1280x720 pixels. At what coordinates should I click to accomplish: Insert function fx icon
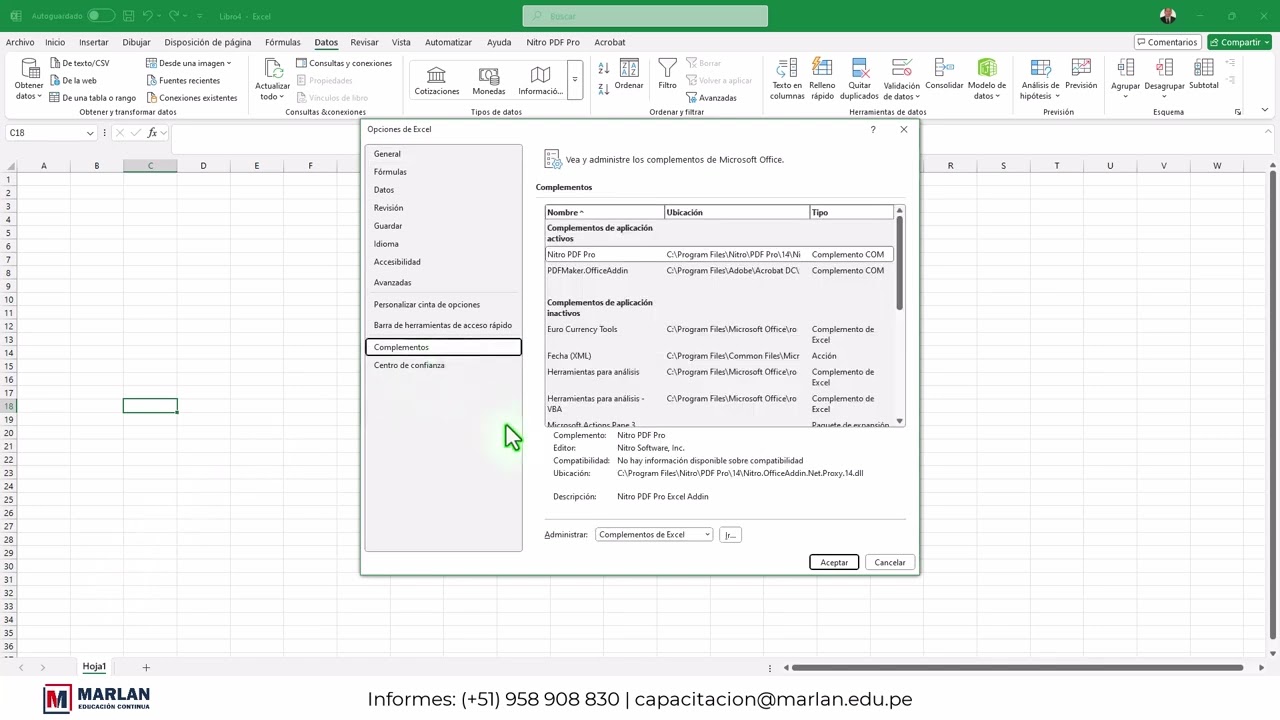coord(153,133)
